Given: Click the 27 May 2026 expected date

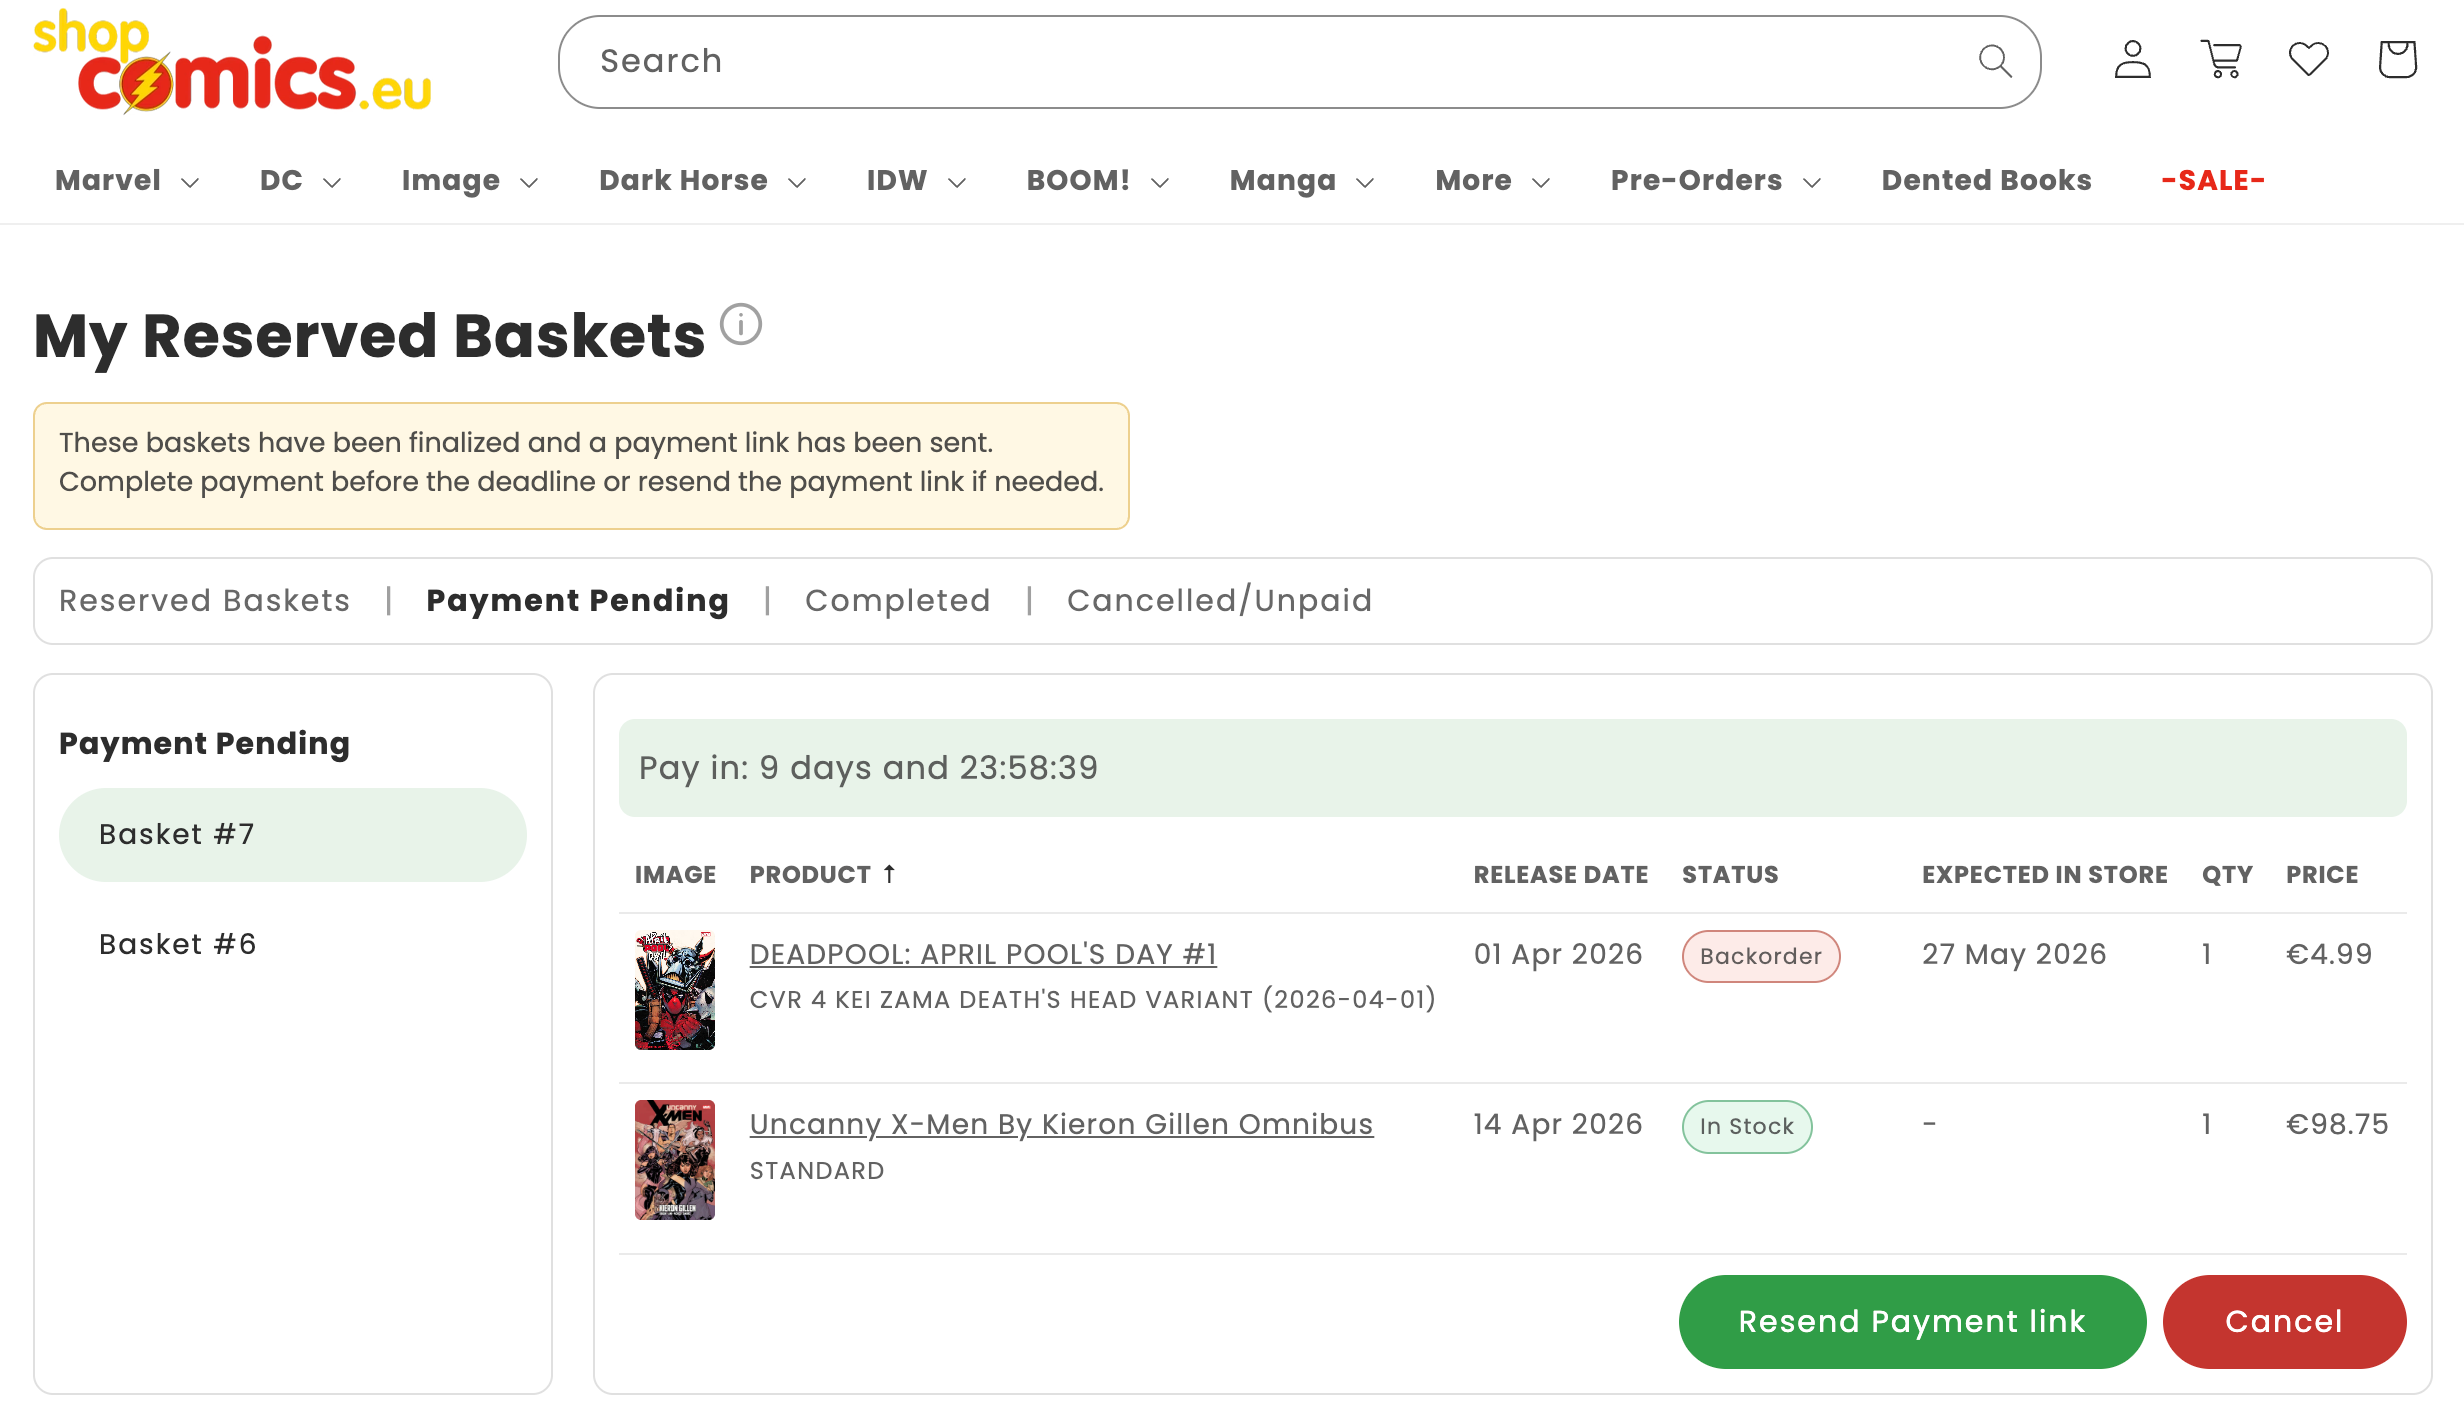Looking at the screenshot, I should click(x=2014, y=954).
